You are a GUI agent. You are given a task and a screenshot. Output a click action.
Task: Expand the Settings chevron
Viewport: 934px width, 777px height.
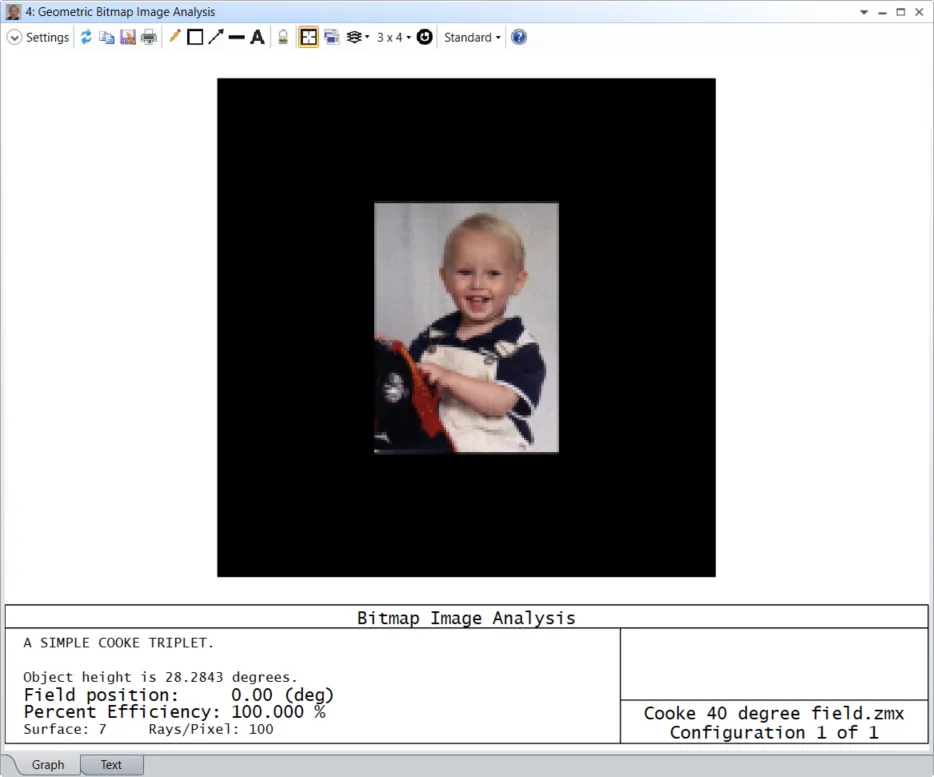click(14, 37)
